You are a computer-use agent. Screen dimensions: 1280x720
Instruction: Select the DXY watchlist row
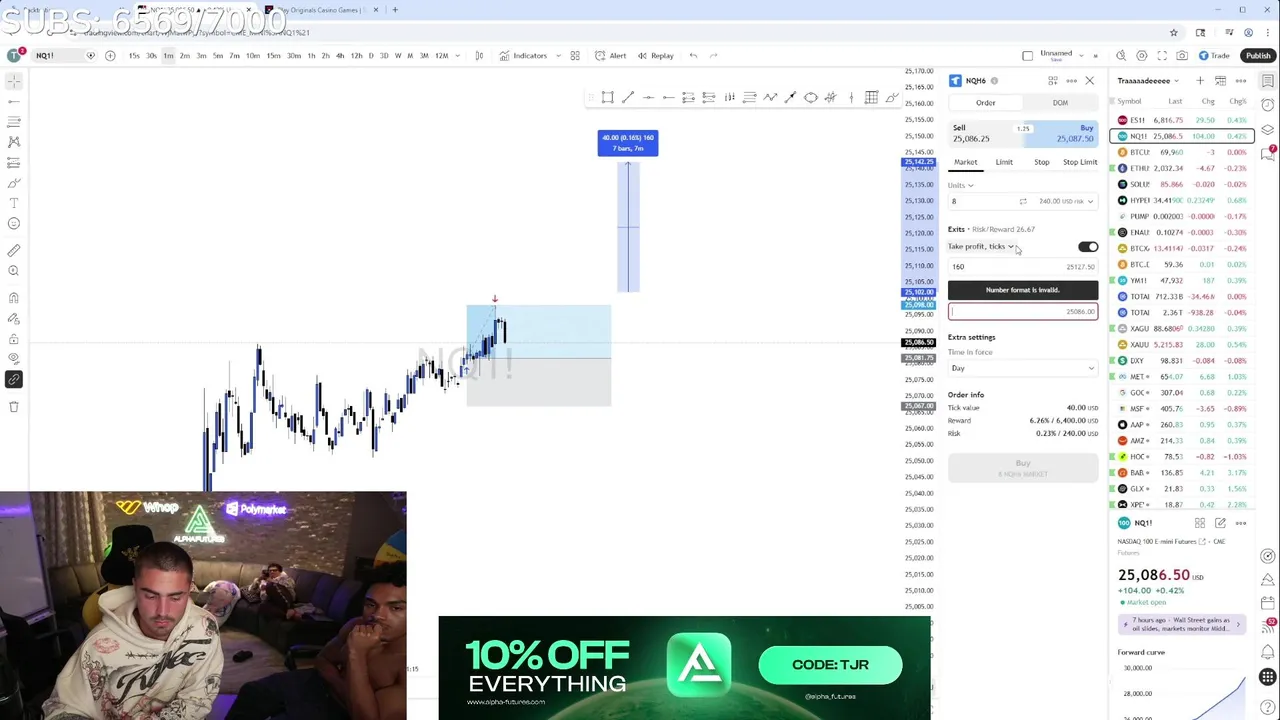pyautogui.click(x=1180, y=360)
